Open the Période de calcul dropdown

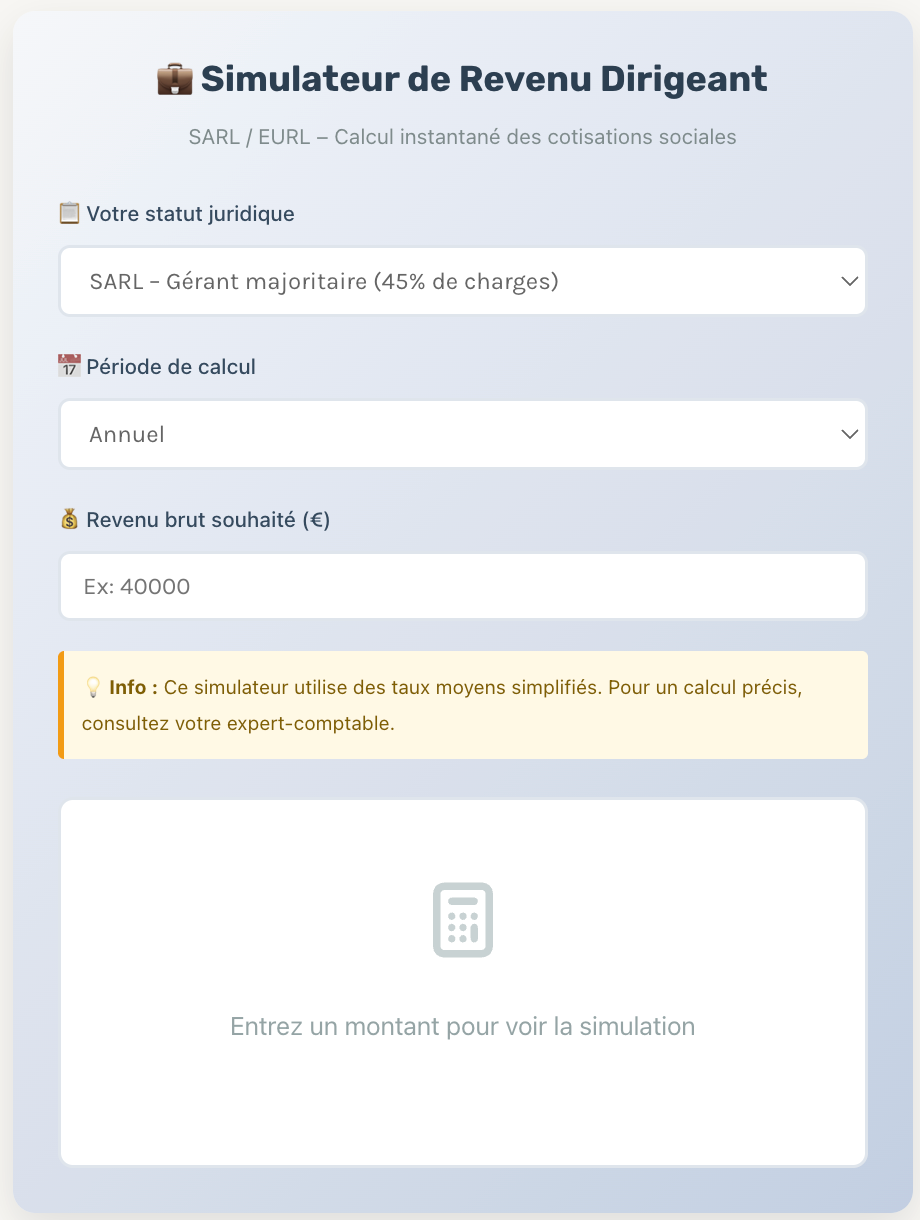pos(461,434)
